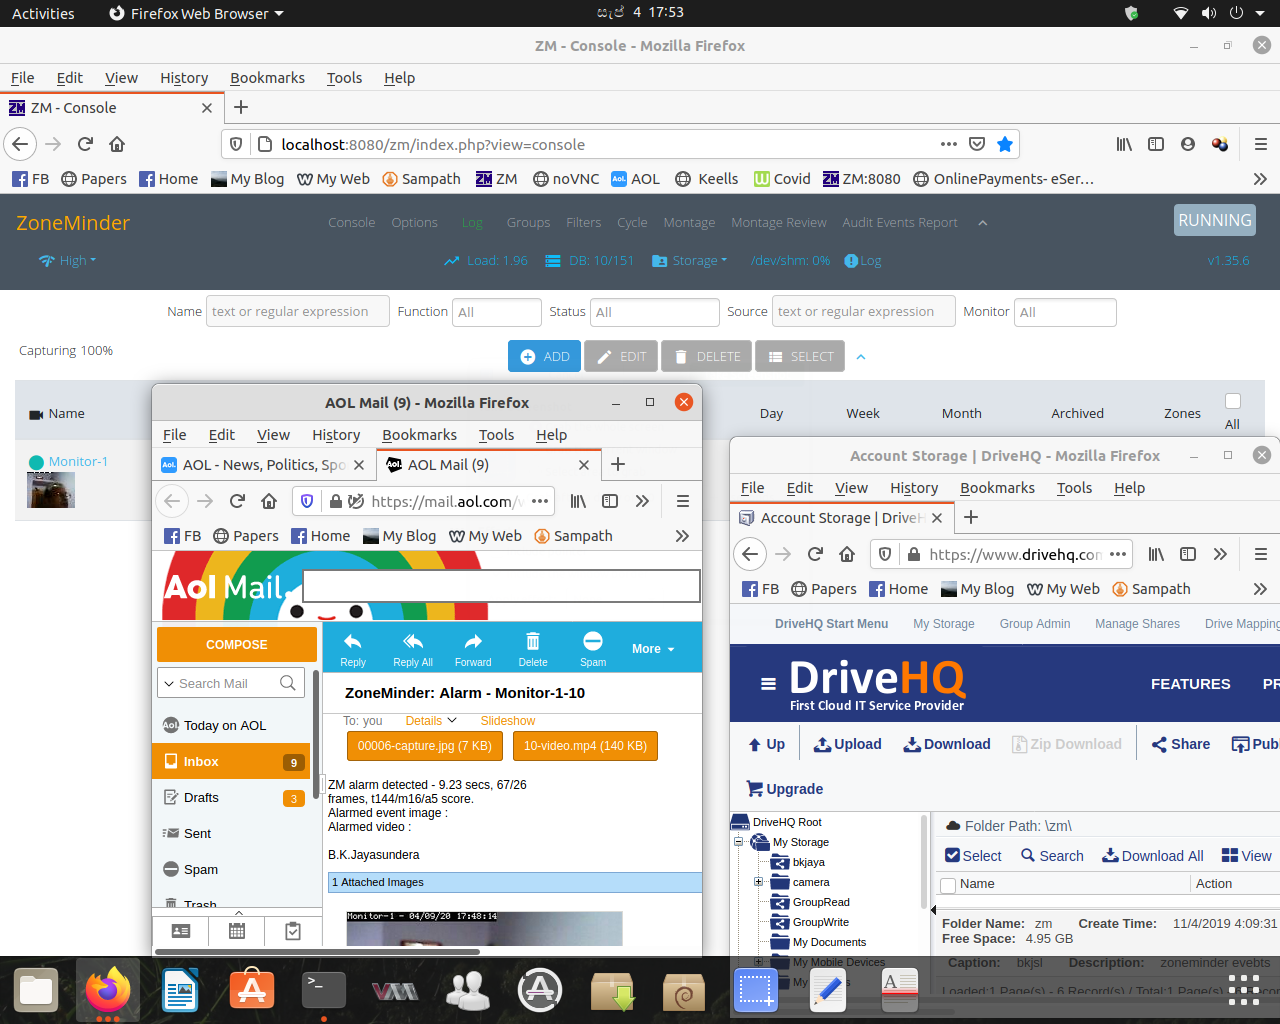
Task: Click ZoneMinder Log info icon
Action: tap(851, 261)
